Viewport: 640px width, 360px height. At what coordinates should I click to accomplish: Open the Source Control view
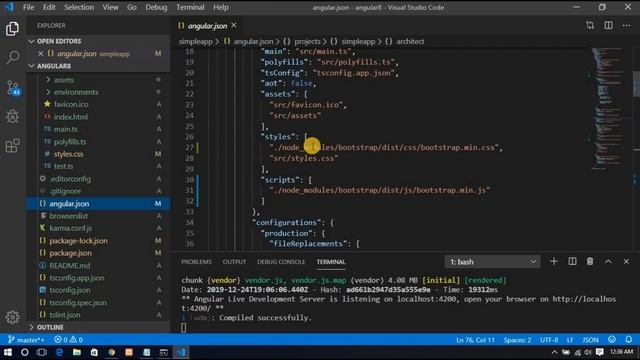[x=12, y=87]
